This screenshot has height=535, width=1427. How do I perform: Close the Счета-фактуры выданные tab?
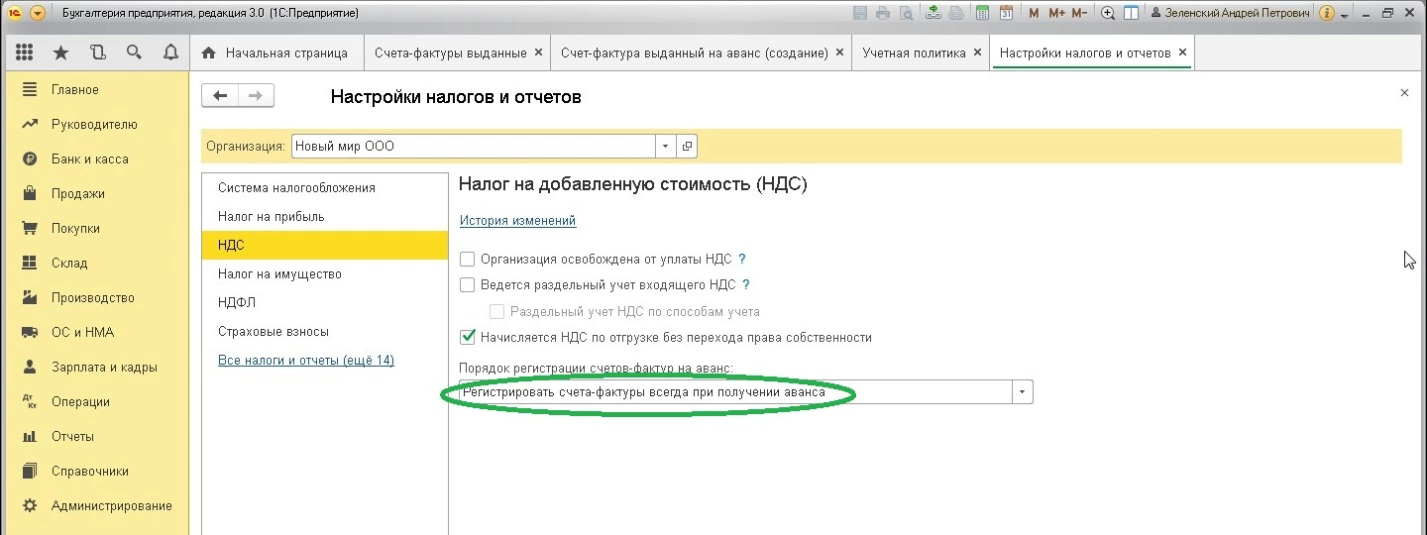coord(539,52)
